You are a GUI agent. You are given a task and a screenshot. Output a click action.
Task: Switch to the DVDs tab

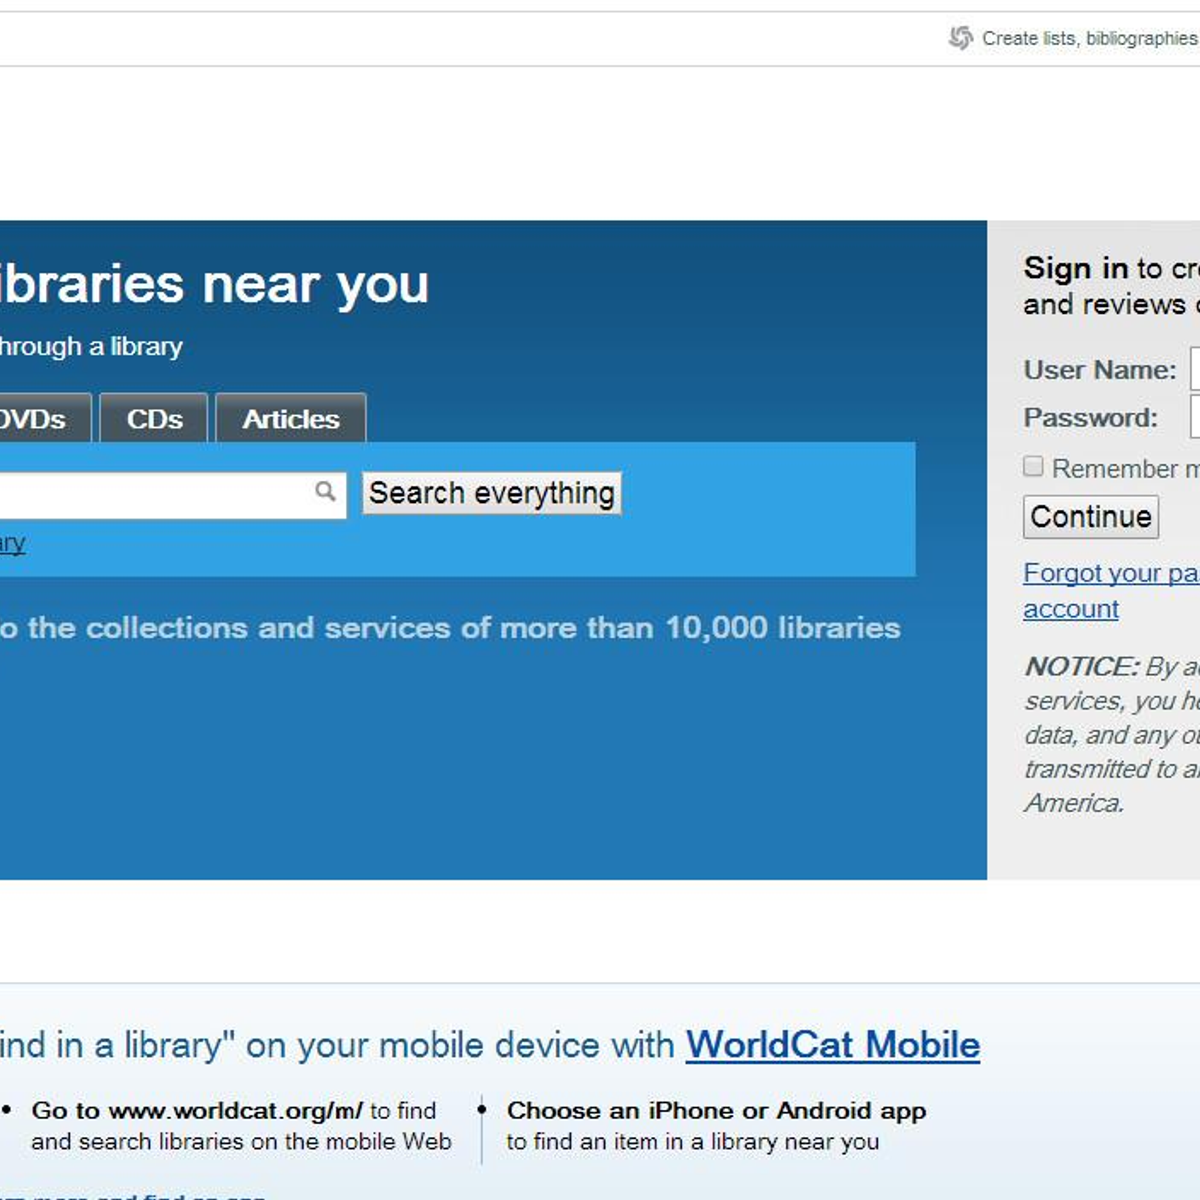pos(42,419)
